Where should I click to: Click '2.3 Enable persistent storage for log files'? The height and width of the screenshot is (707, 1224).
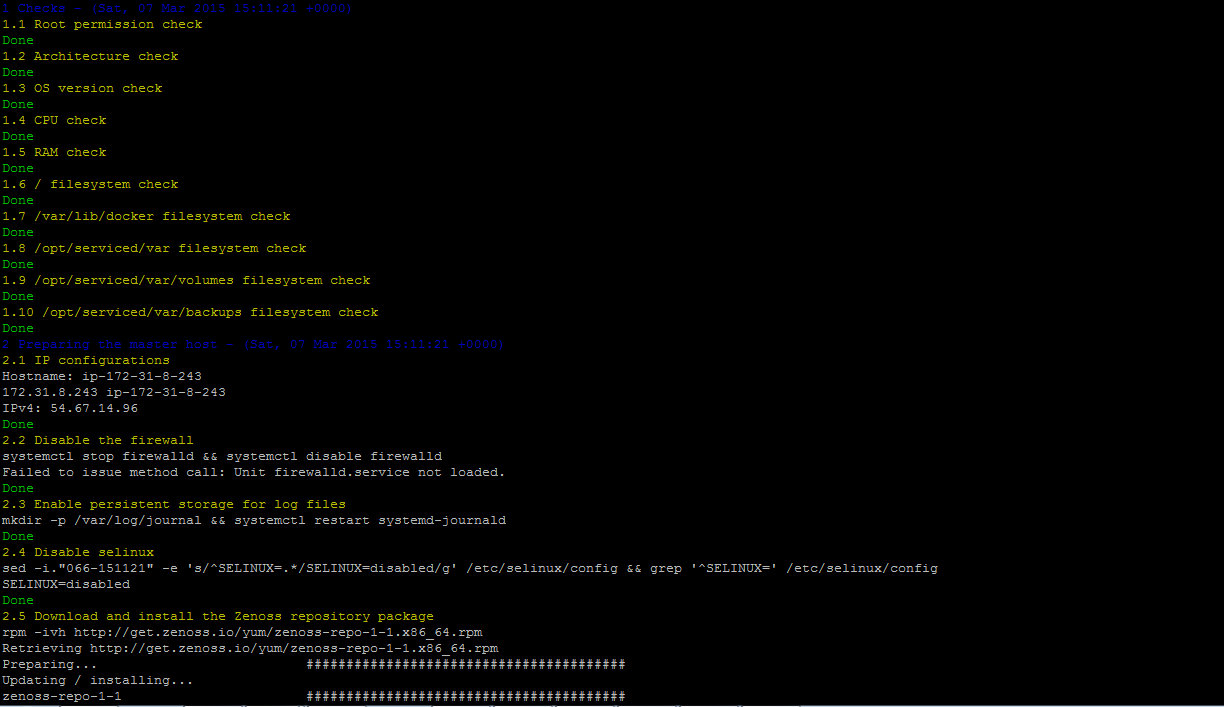click(x=174, y=504)
